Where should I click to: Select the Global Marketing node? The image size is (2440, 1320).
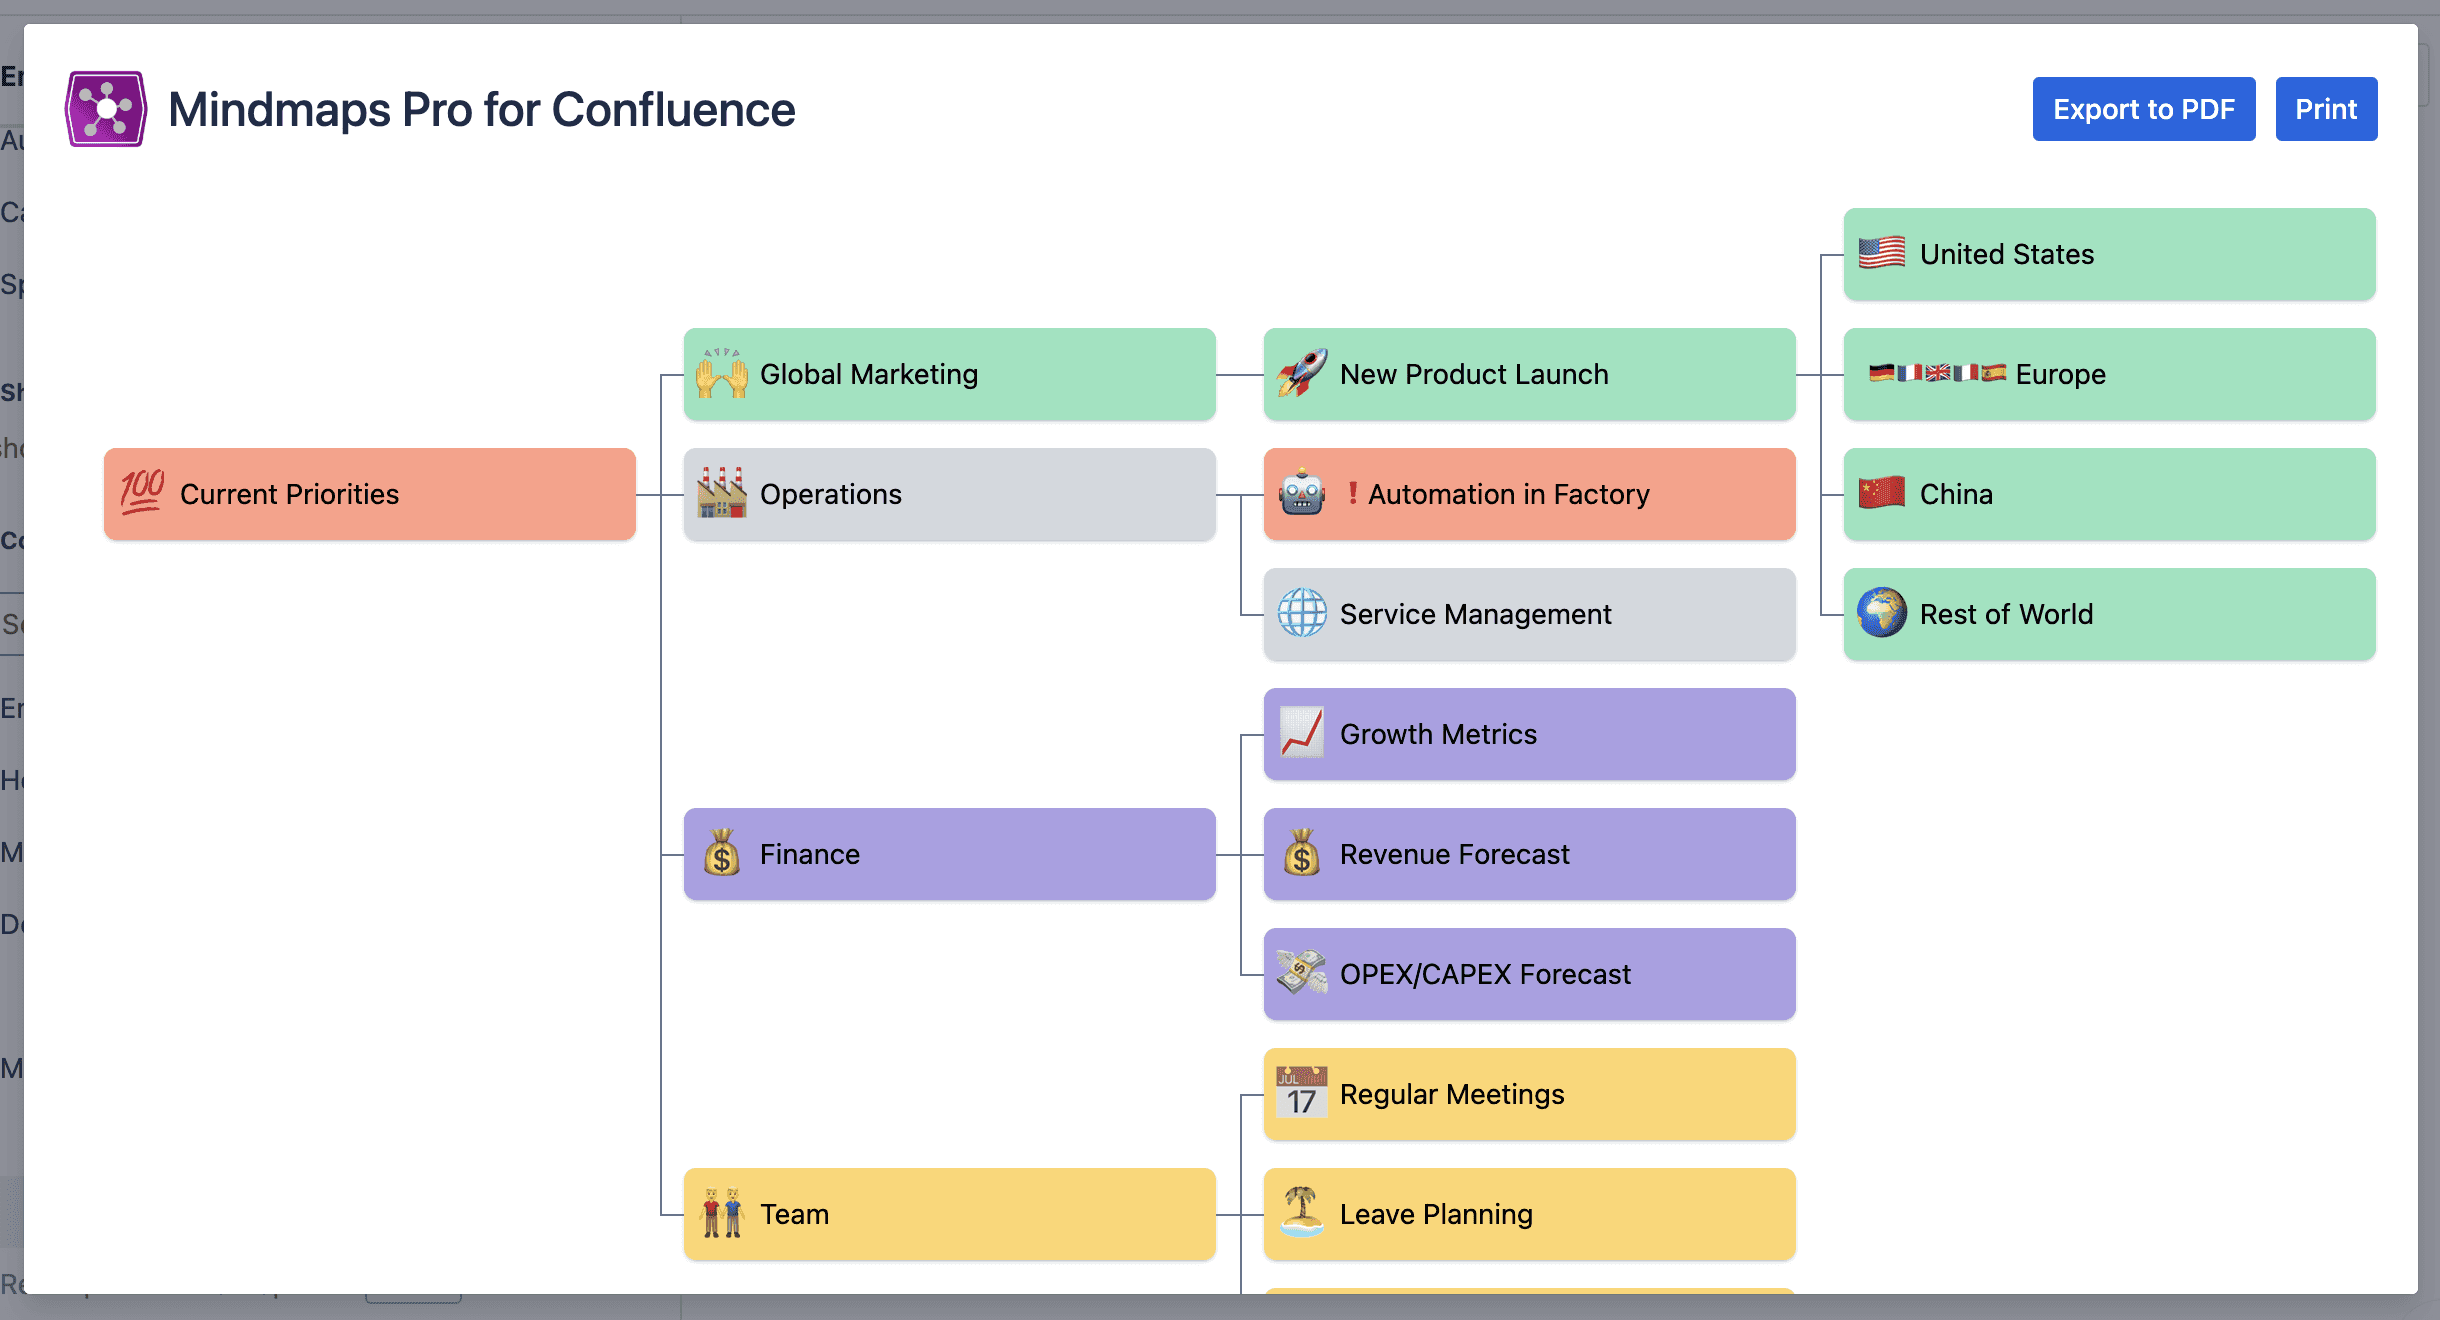tap(950, 374)
